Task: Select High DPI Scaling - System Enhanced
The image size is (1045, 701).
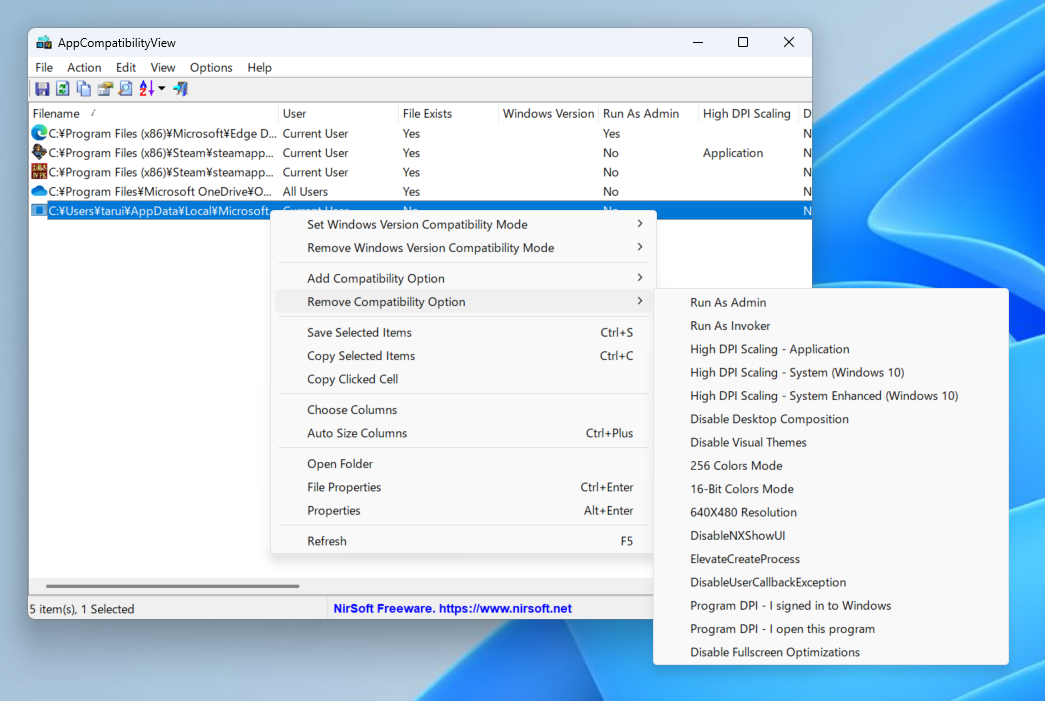Action: click(x=830, y=396)
